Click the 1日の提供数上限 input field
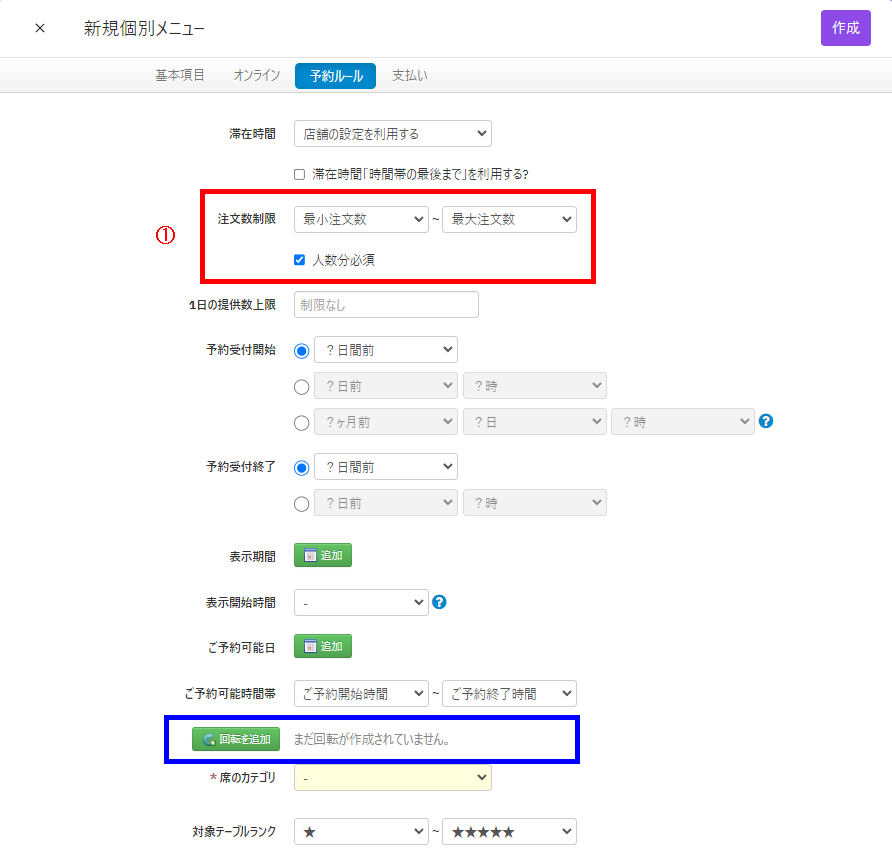 [x=386, y=304]
